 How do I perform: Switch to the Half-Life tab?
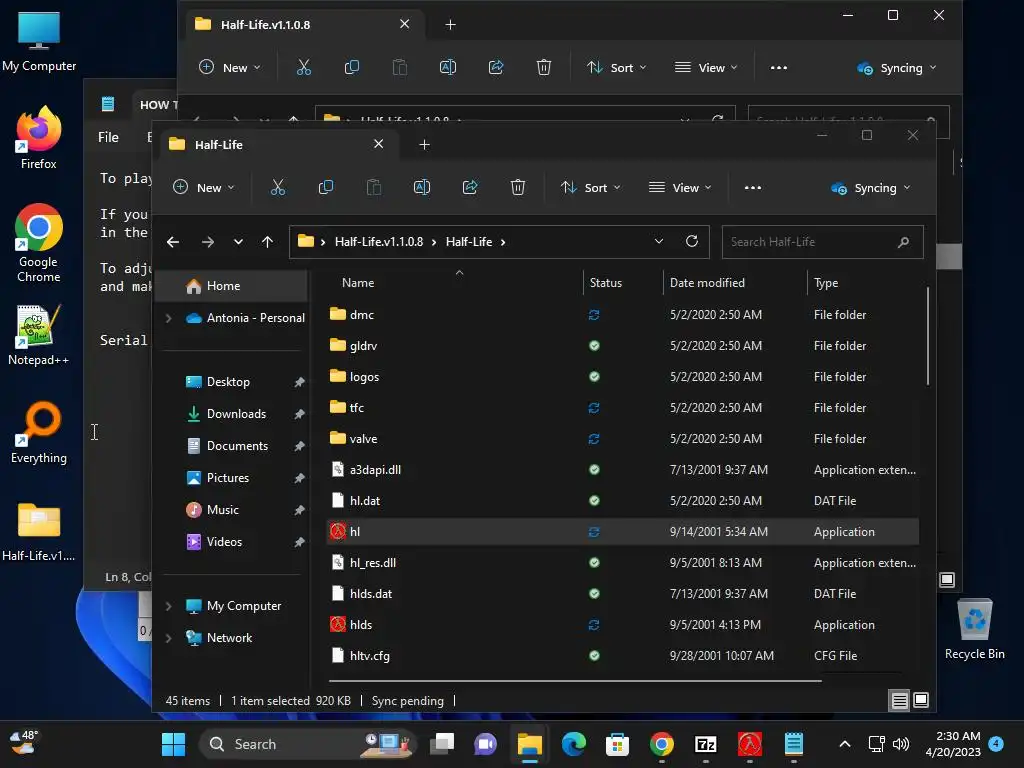pyautogui.click(x=274, y=144)
